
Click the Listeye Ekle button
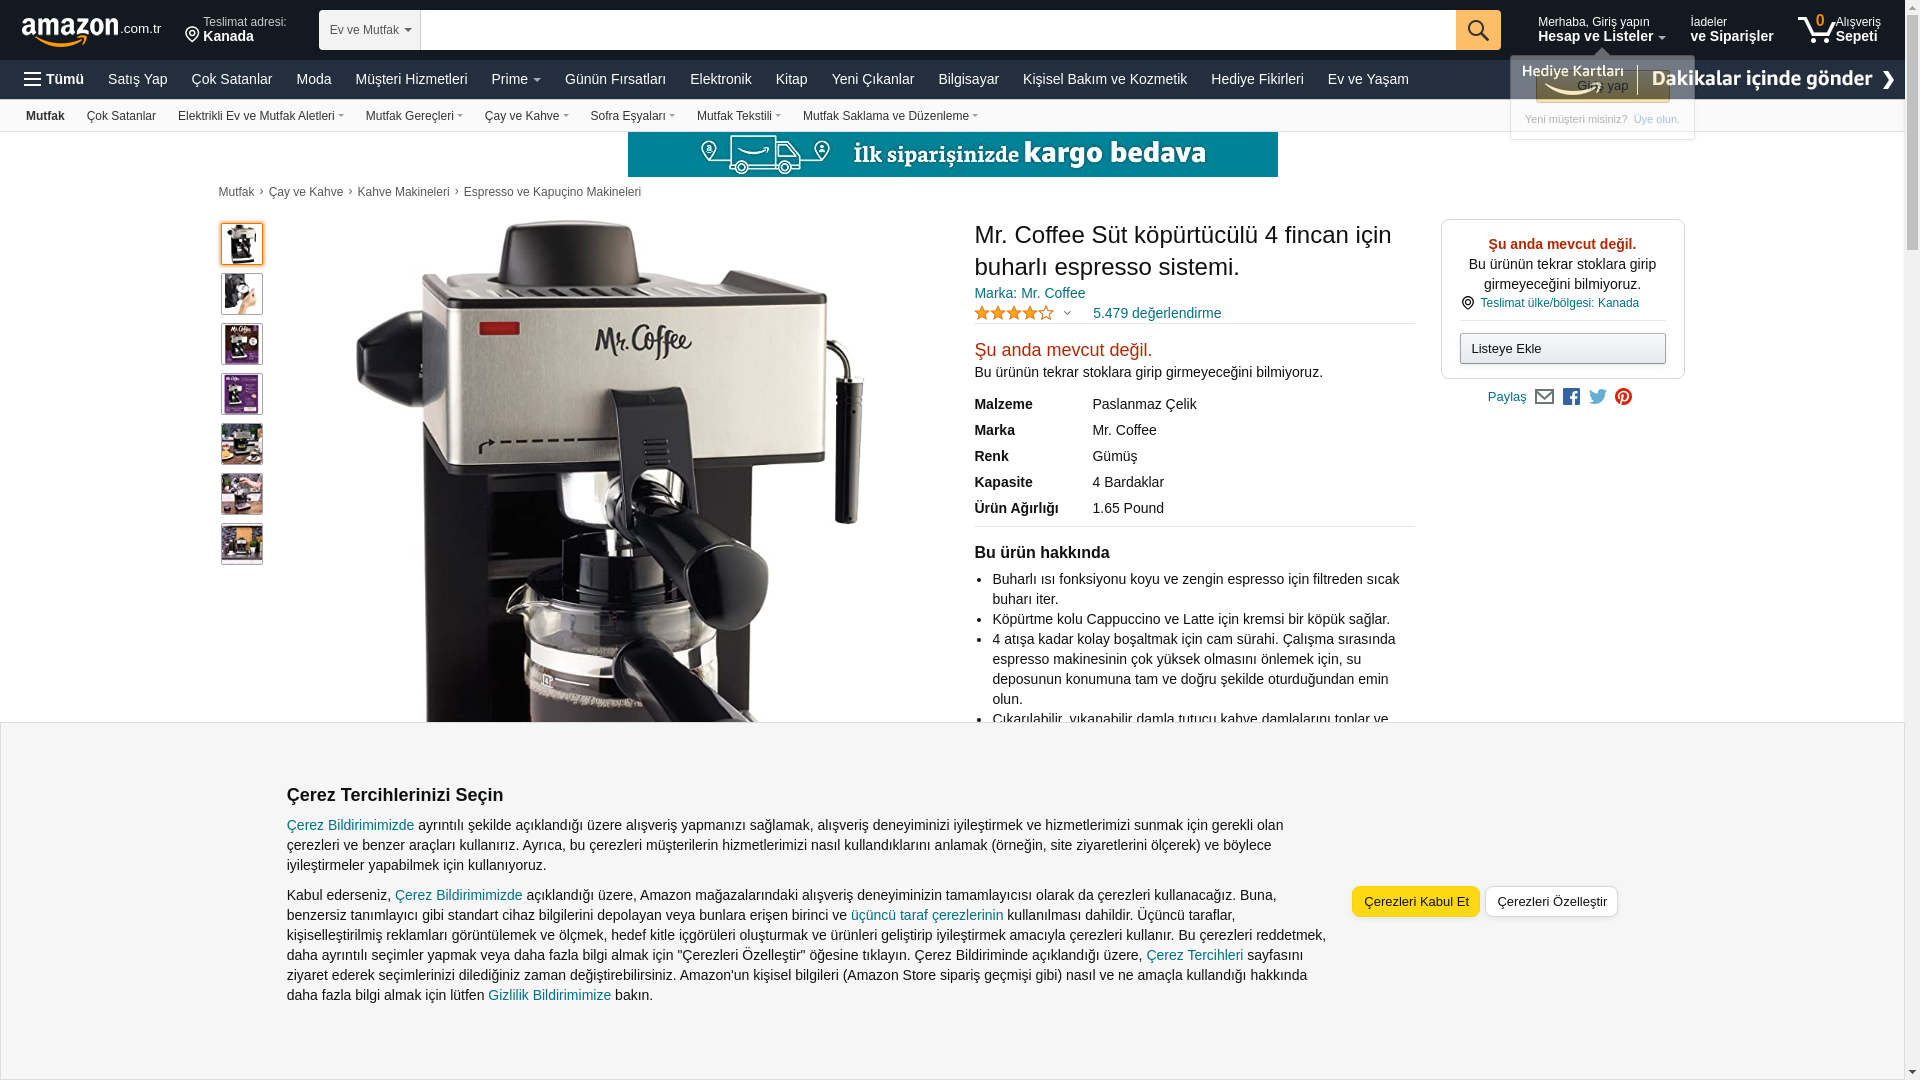[1561, 348]
